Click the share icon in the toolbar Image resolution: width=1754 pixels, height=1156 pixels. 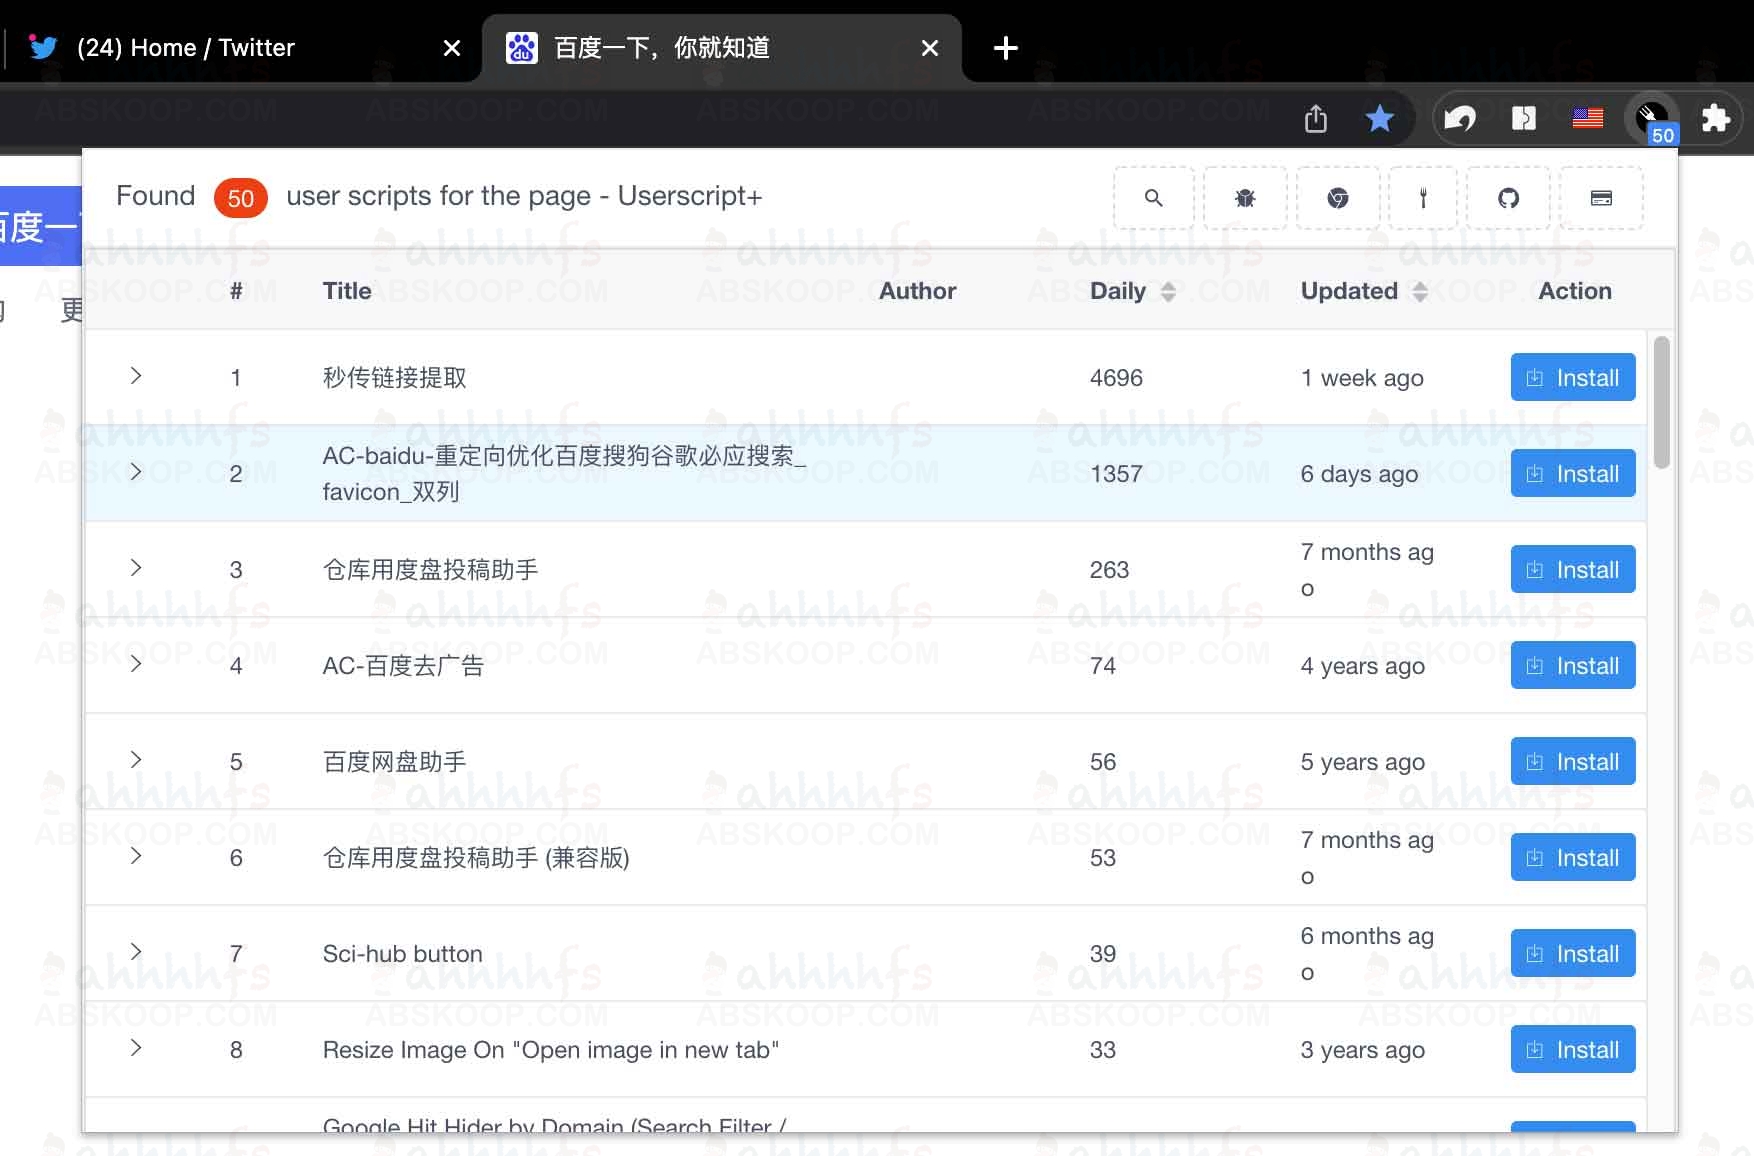1315,117
